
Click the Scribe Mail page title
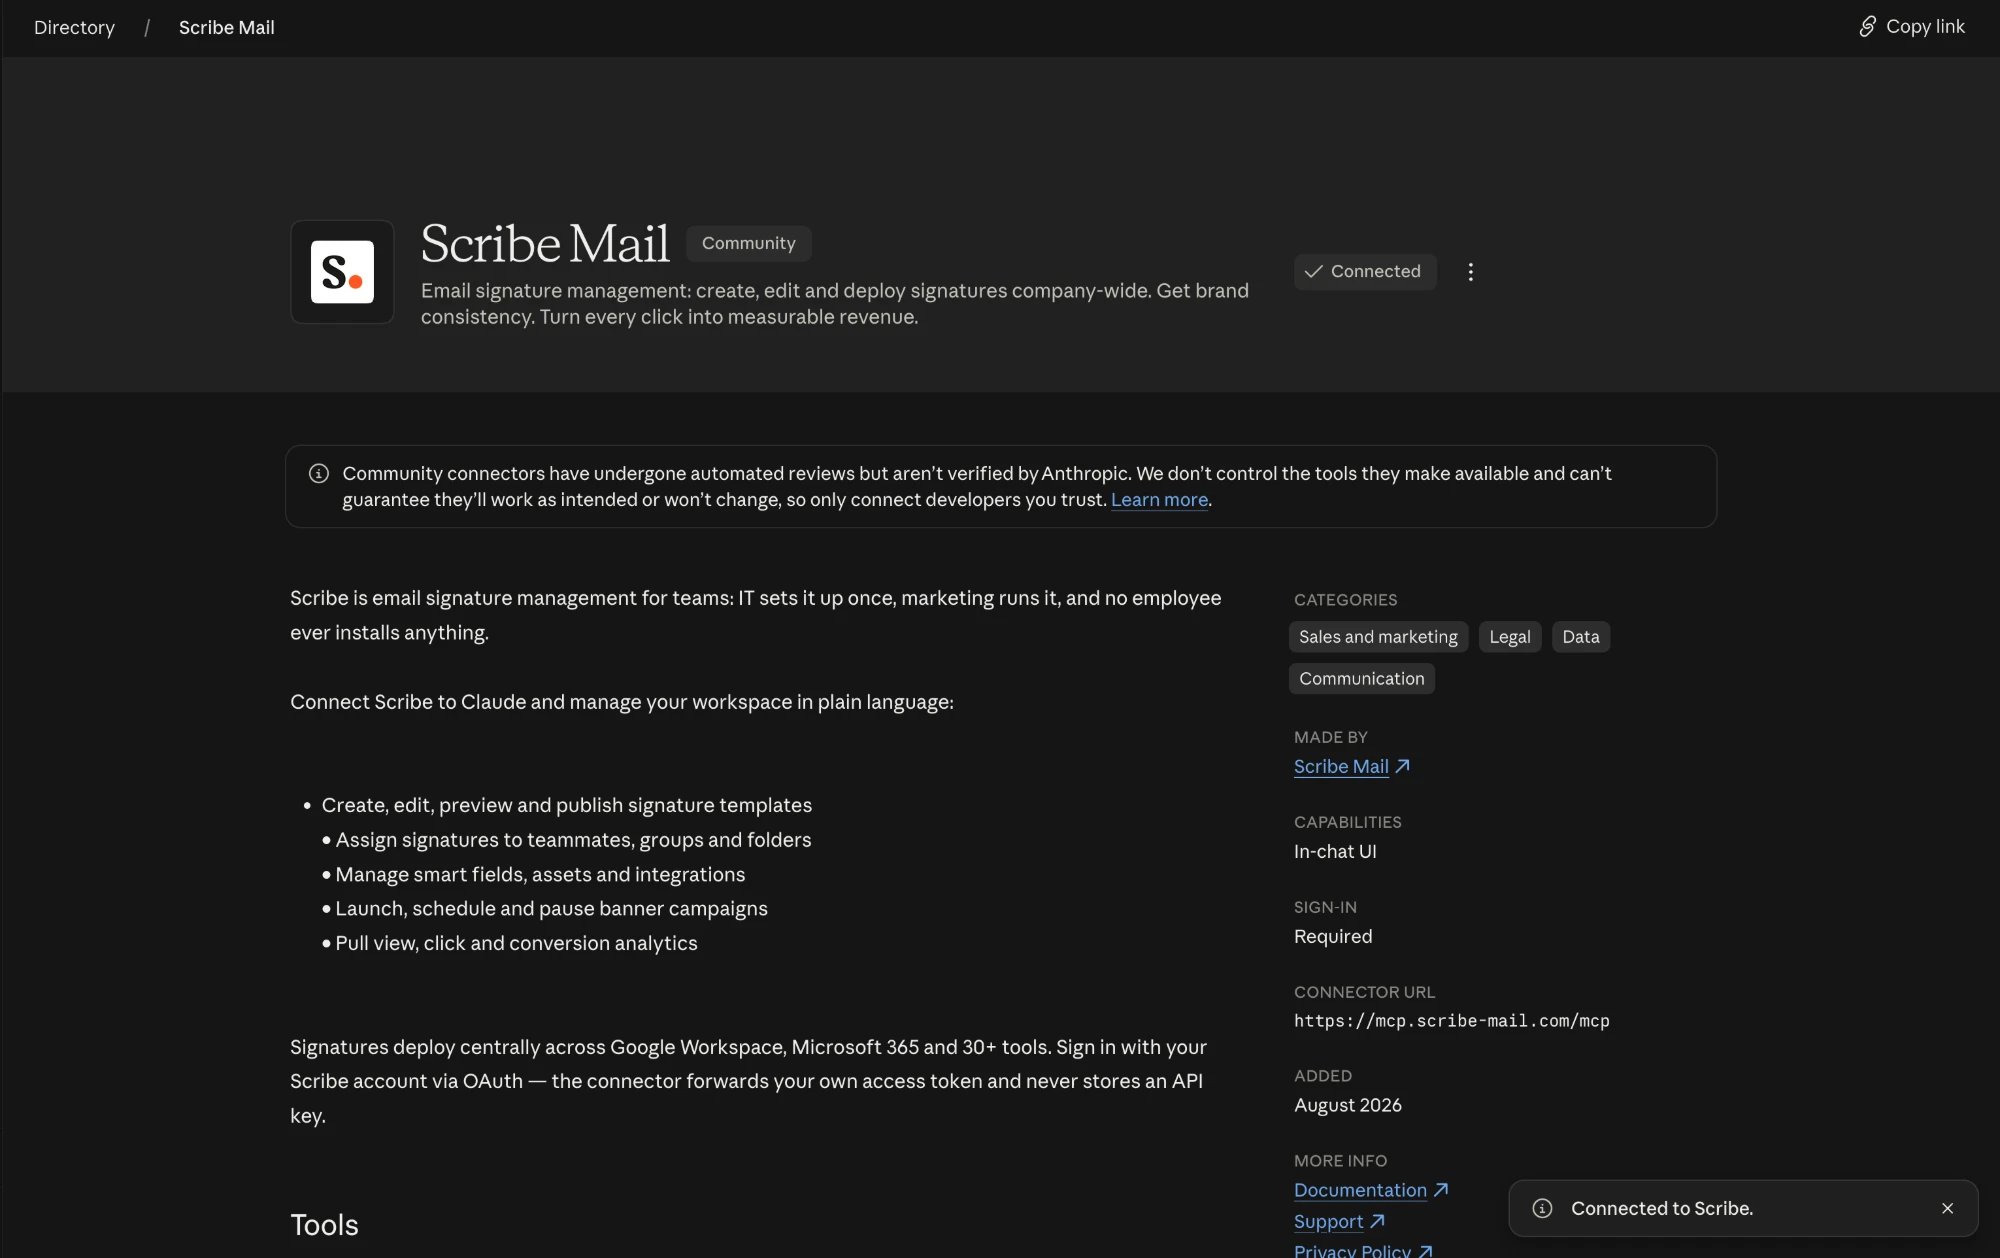click(x=545, y=243)
